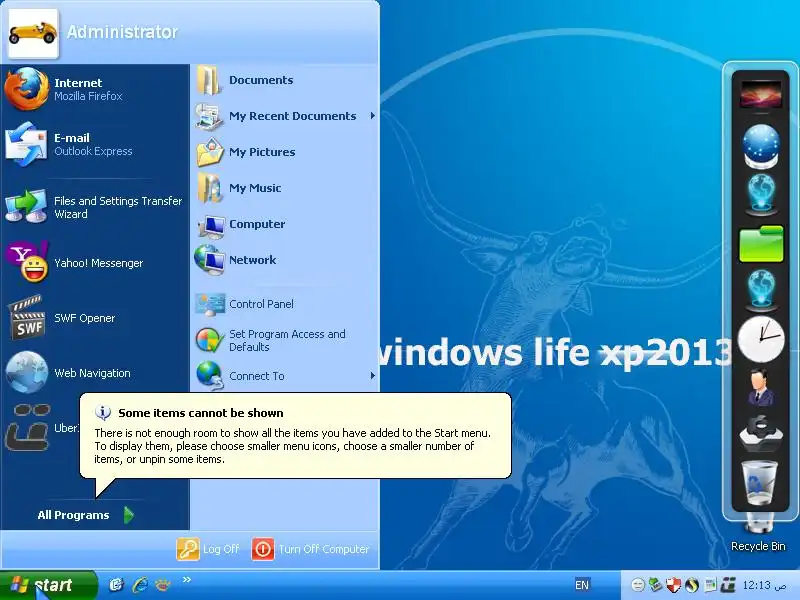The image size is (800, 600).
Task: Open the Uber program with sunglasses icon
Action: [x=41, y=428]
